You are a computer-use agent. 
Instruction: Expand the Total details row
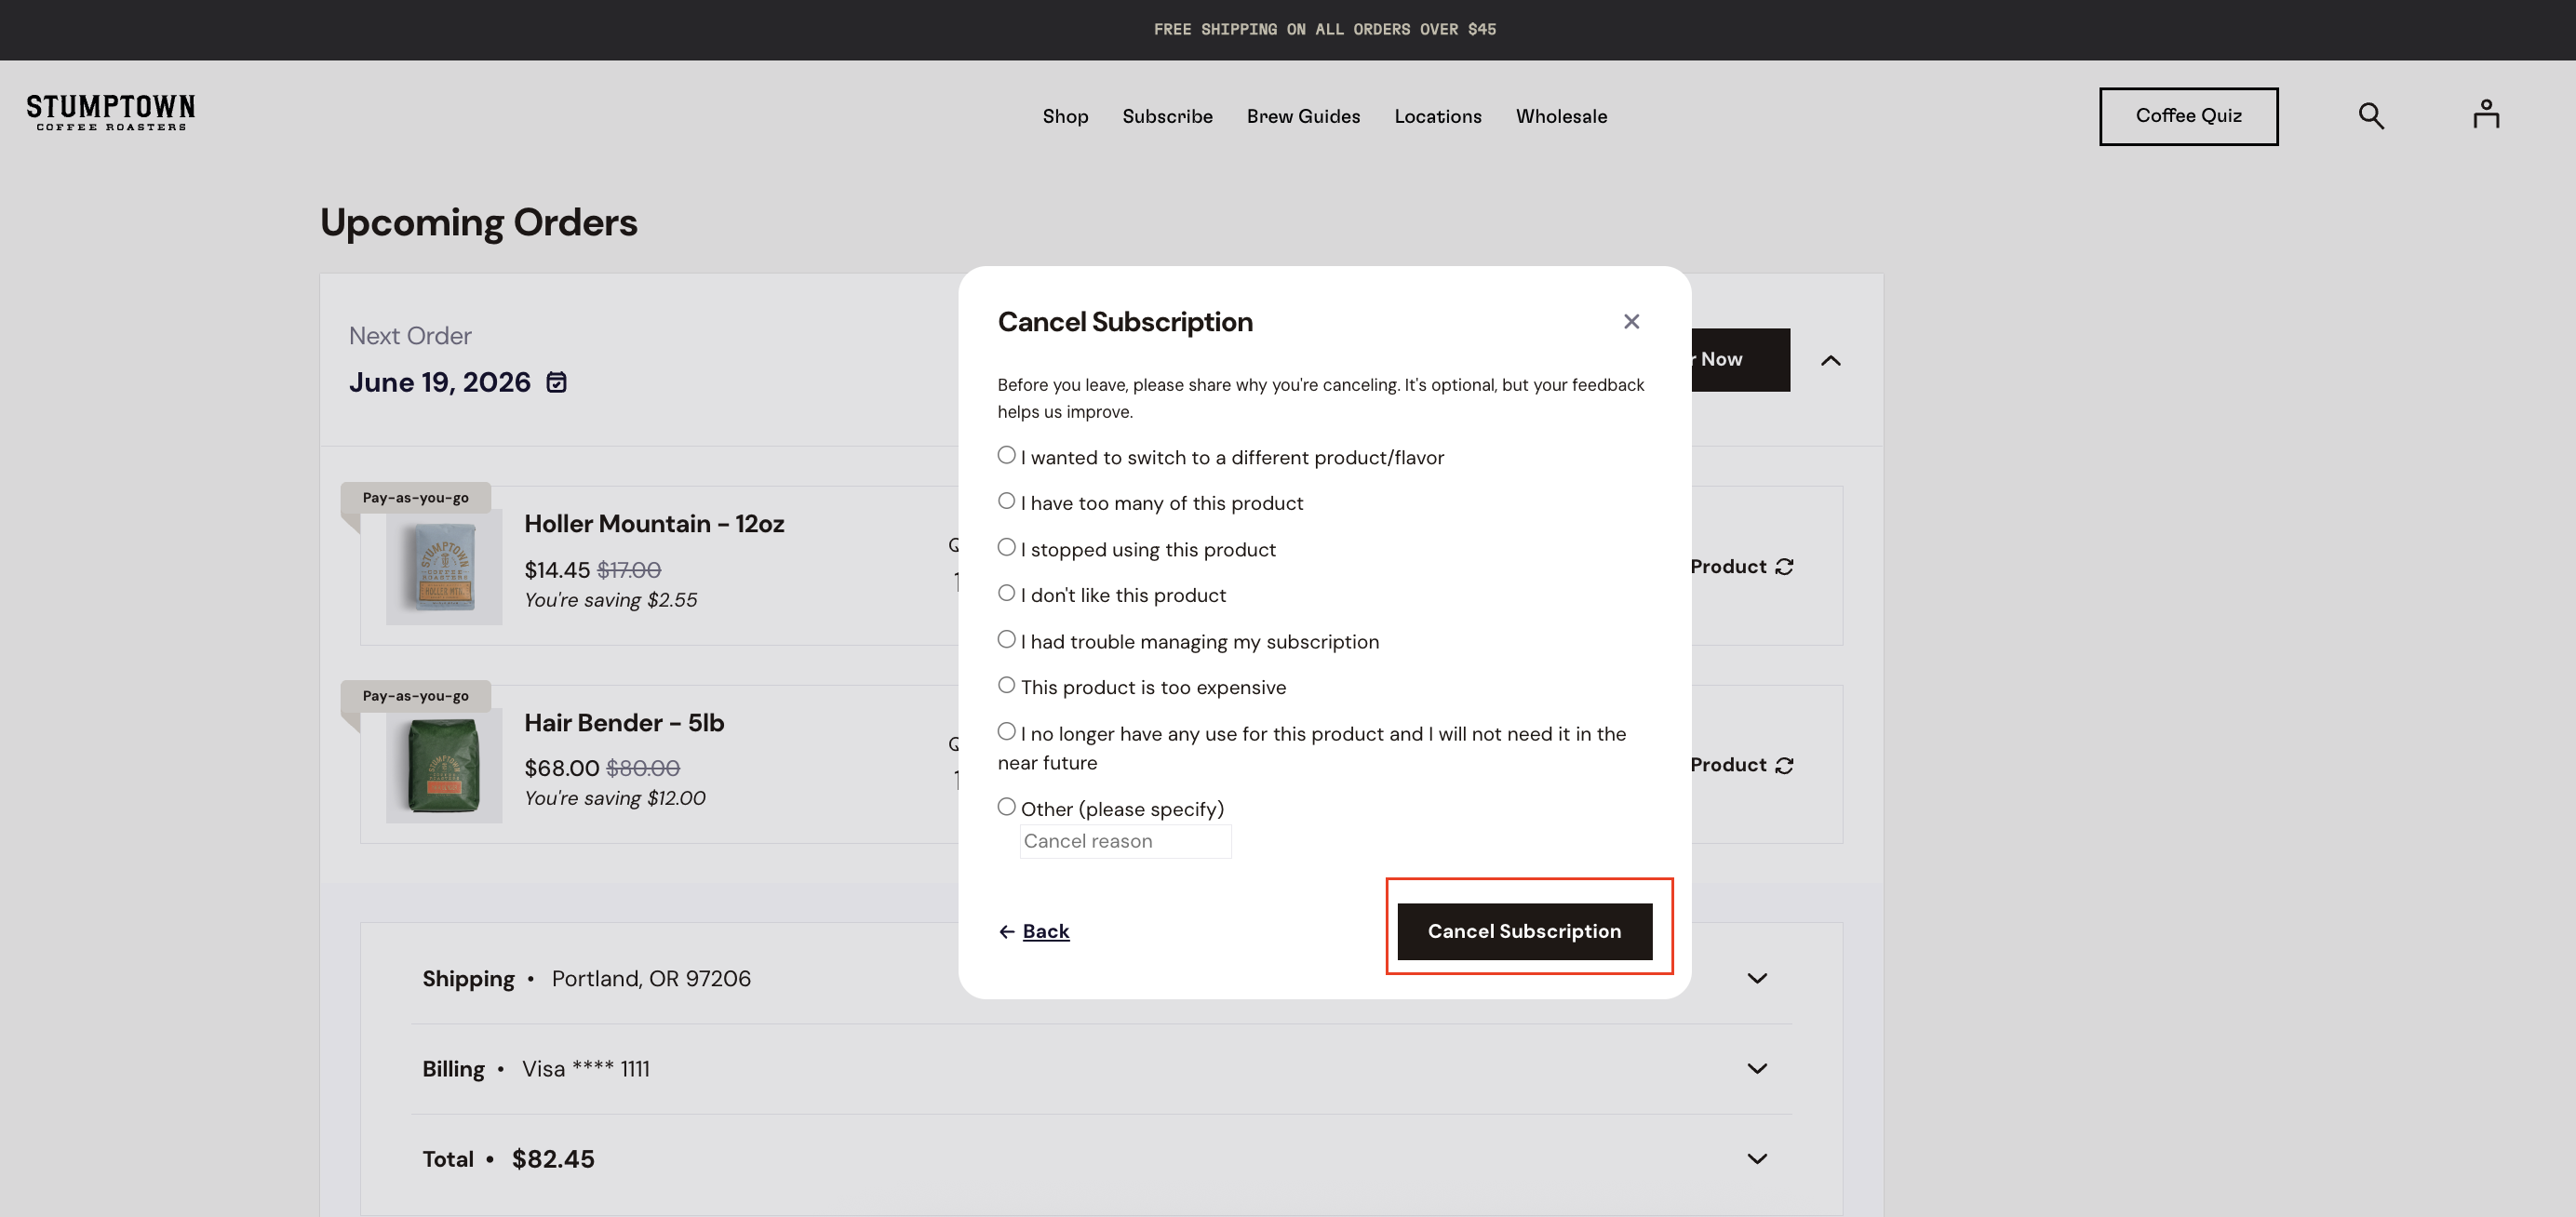pyautogui.click(x=1757, y=1158)
